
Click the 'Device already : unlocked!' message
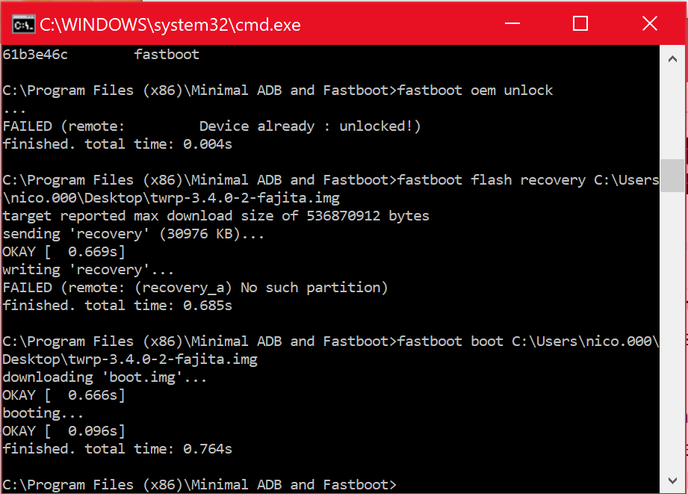310,126
